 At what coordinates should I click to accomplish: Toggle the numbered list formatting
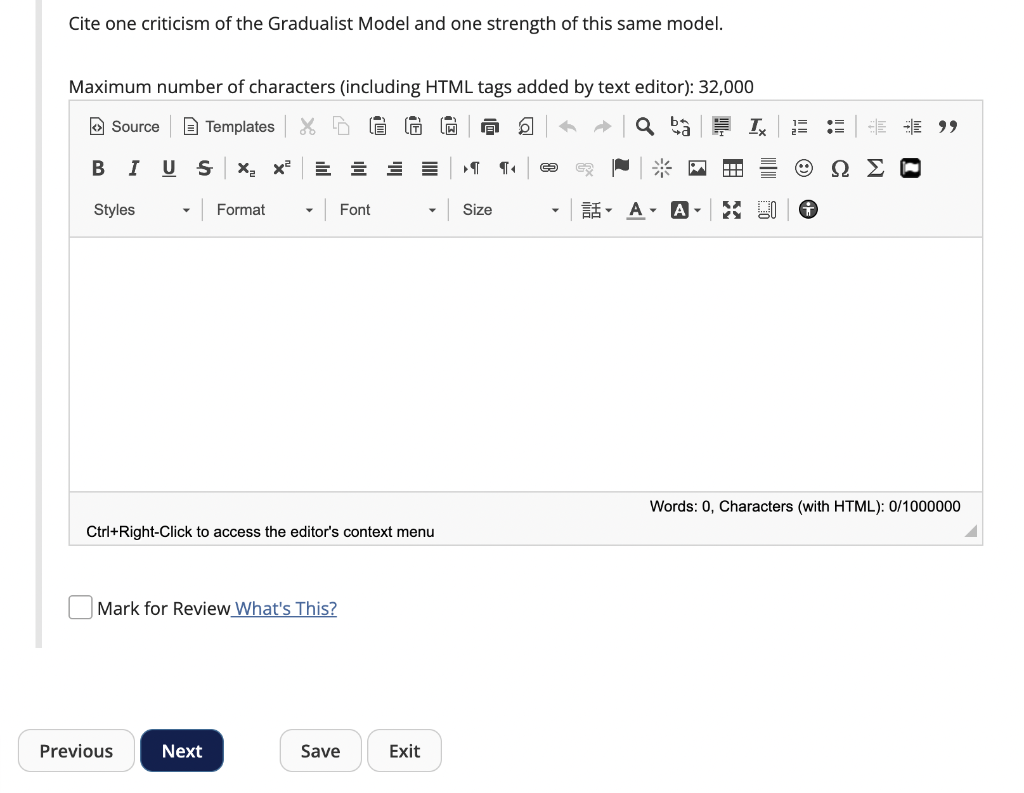point(798,126)
